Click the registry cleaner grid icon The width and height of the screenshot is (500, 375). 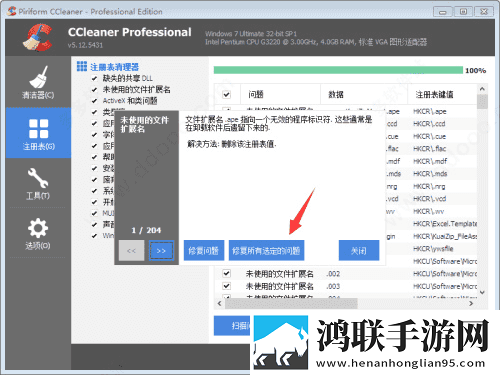(82, 66)
